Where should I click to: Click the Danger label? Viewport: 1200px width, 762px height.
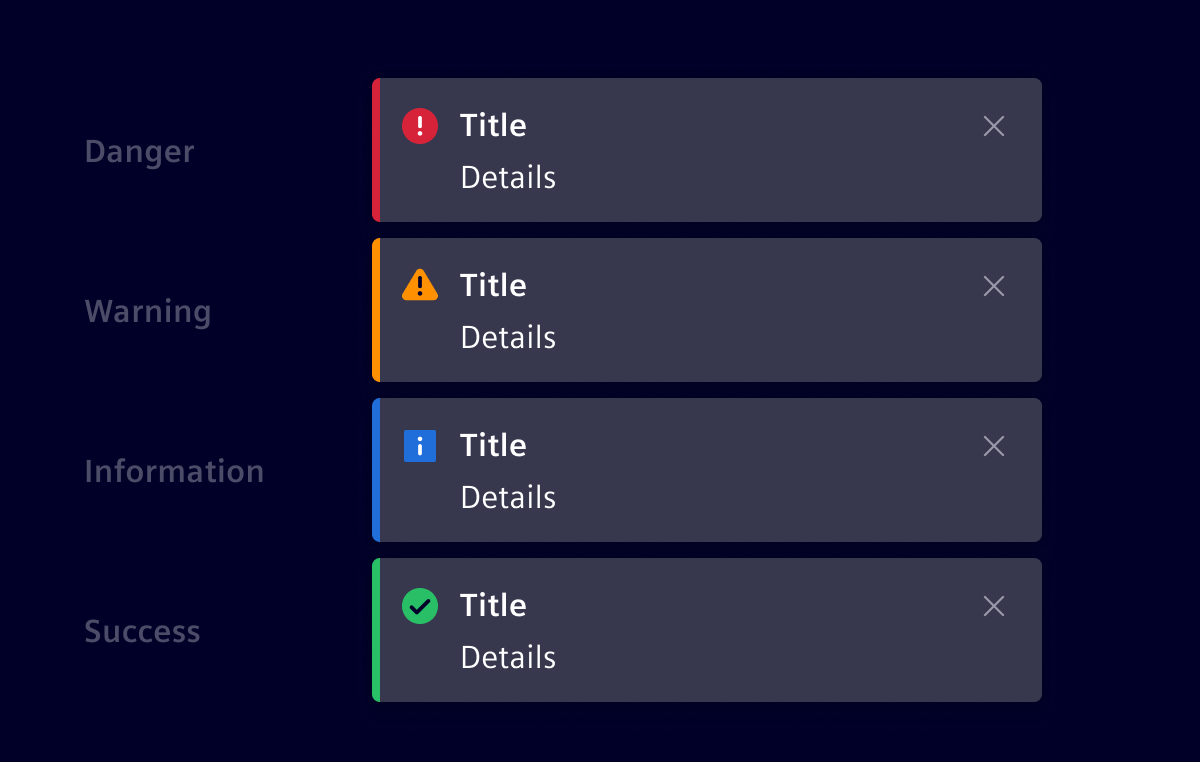point(139,152)
